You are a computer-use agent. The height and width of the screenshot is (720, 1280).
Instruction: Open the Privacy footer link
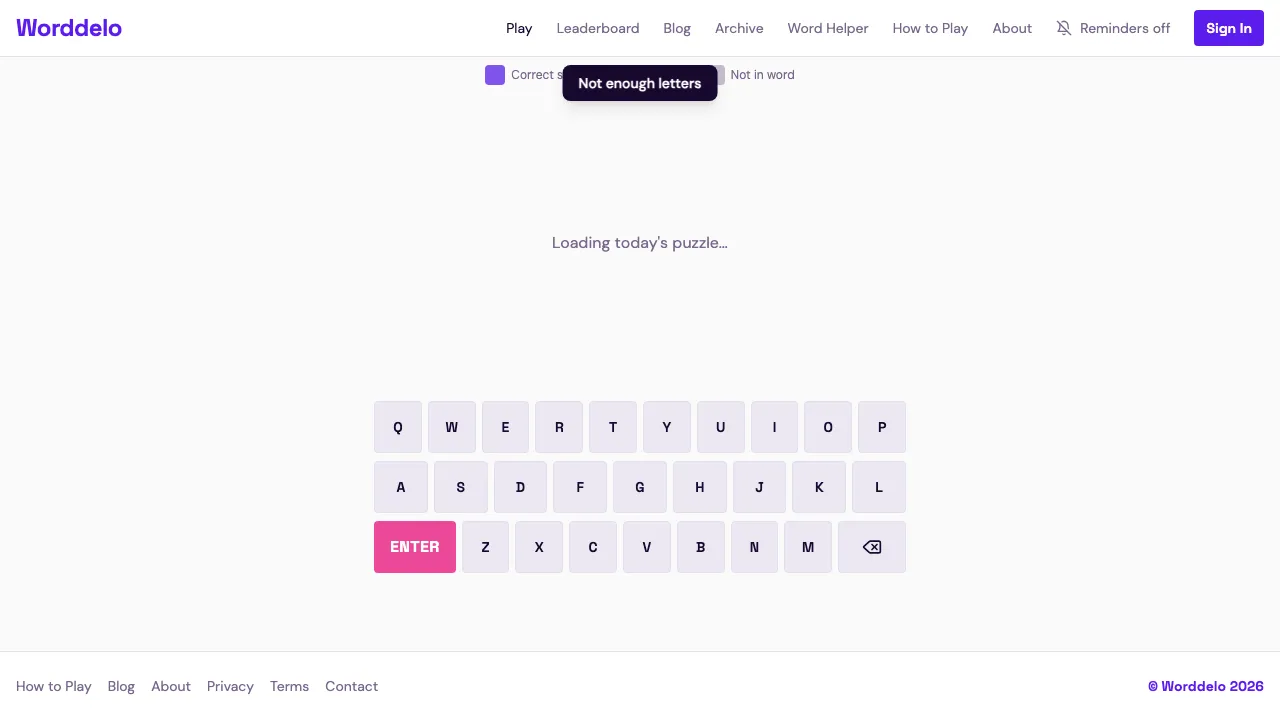[x=230, y=686]
